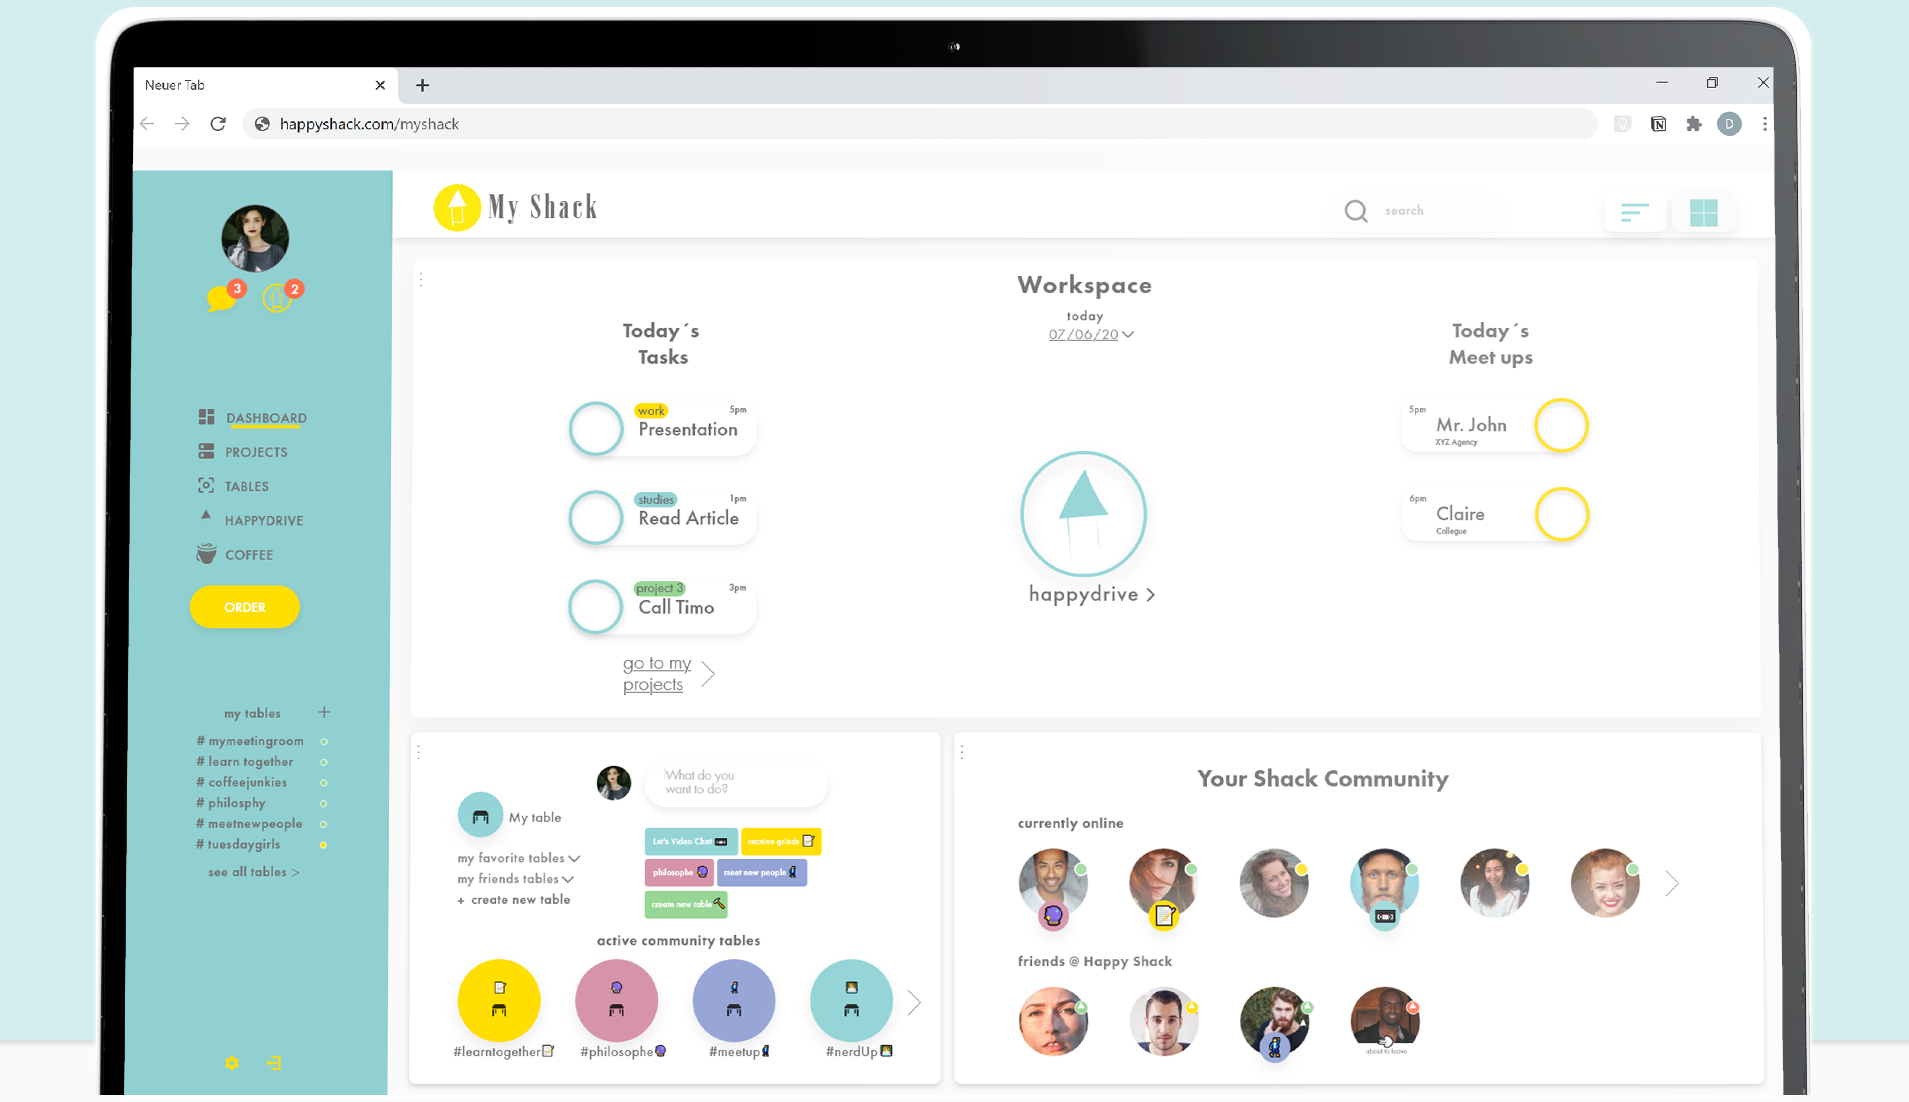Expand my favorite tables list

click(517, 857)
